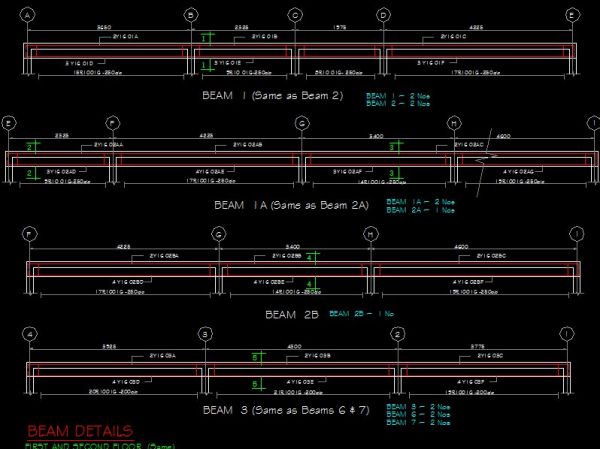This screenshot has height=449, width=600.
Task: Click grid bubble C on Beam 1
Action: coord(295,15)
